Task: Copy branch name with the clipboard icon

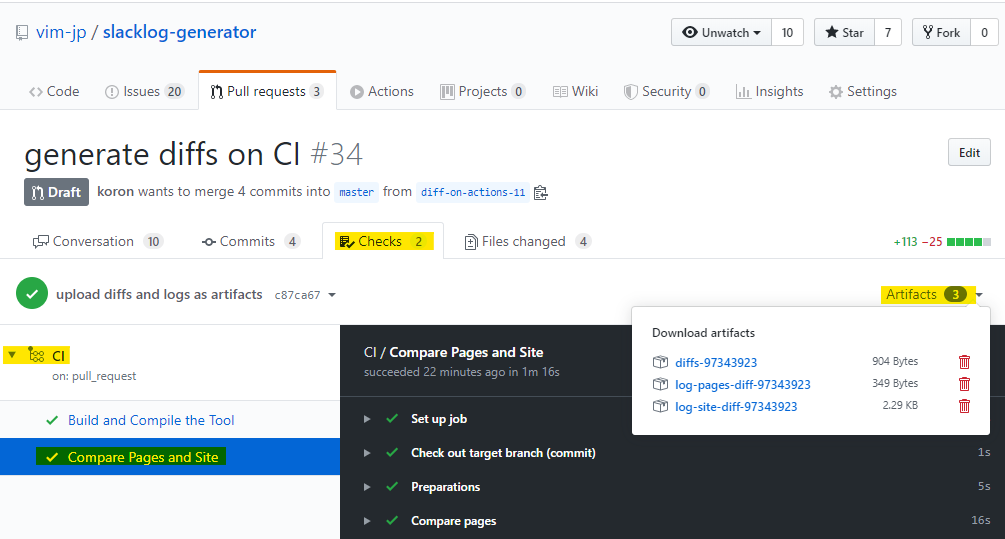Action: [540, 192]
